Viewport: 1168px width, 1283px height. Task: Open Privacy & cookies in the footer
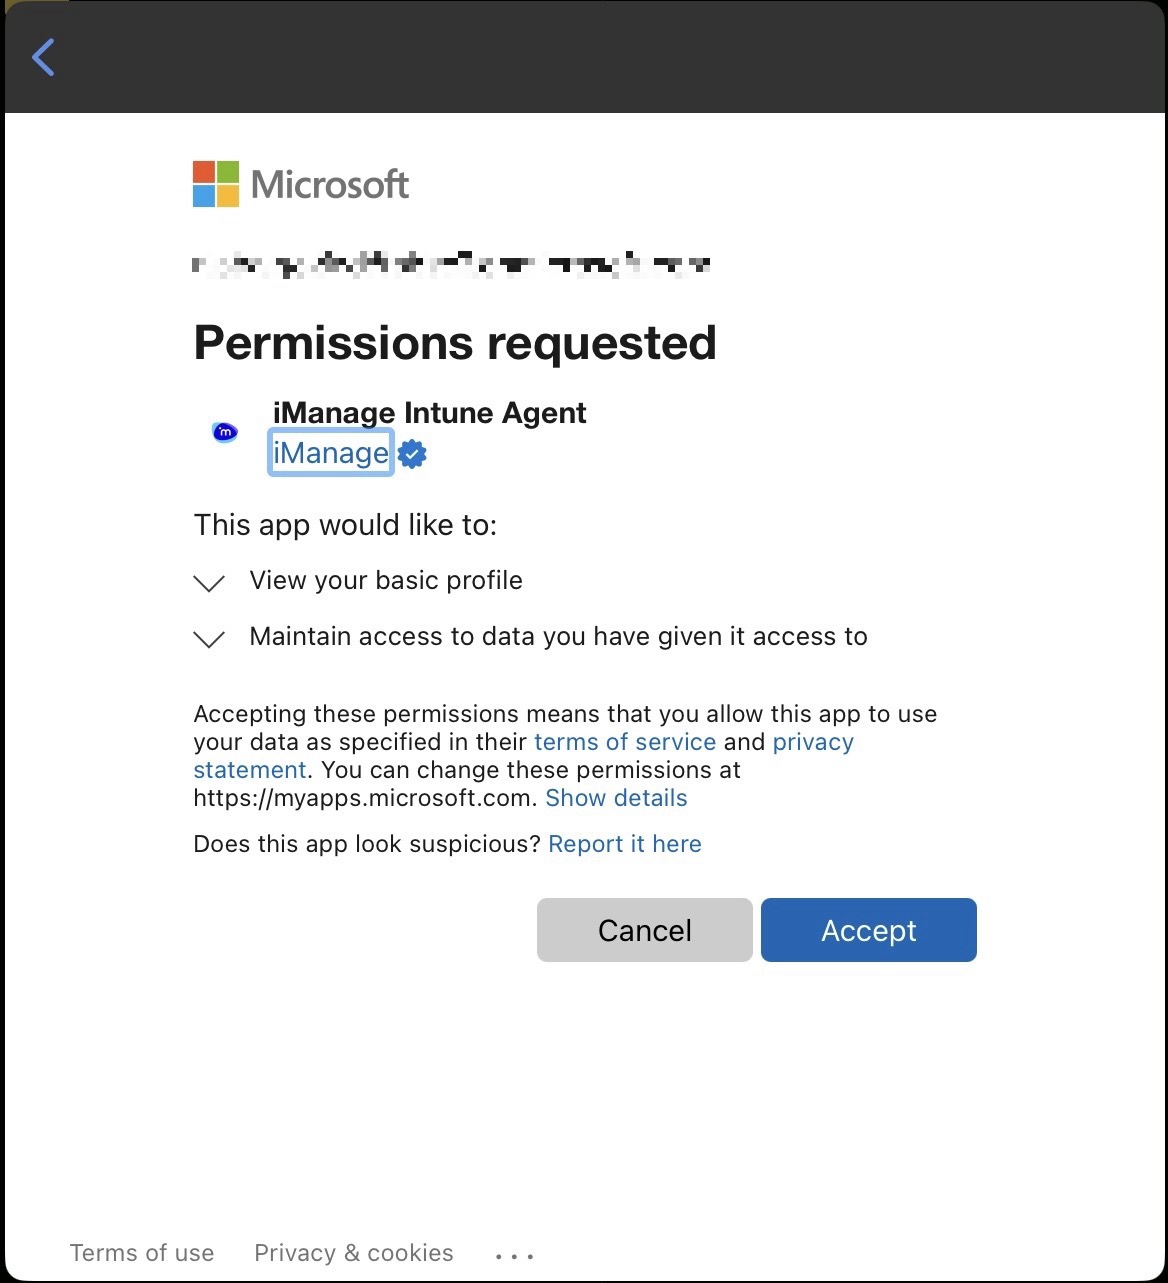coord(354,1253)
